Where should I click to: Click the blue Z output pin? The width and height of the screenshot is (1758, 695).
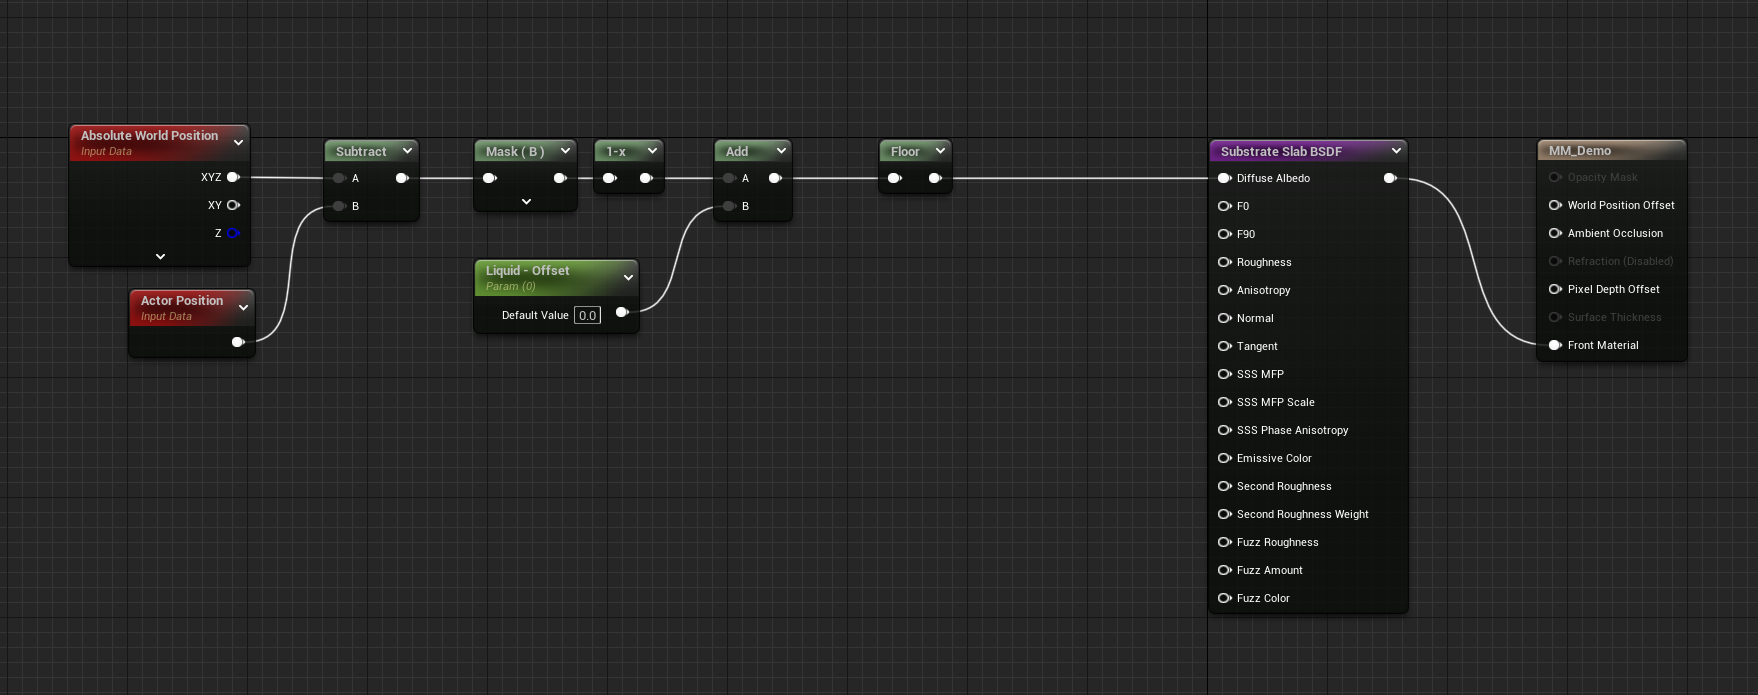[233, 233]
